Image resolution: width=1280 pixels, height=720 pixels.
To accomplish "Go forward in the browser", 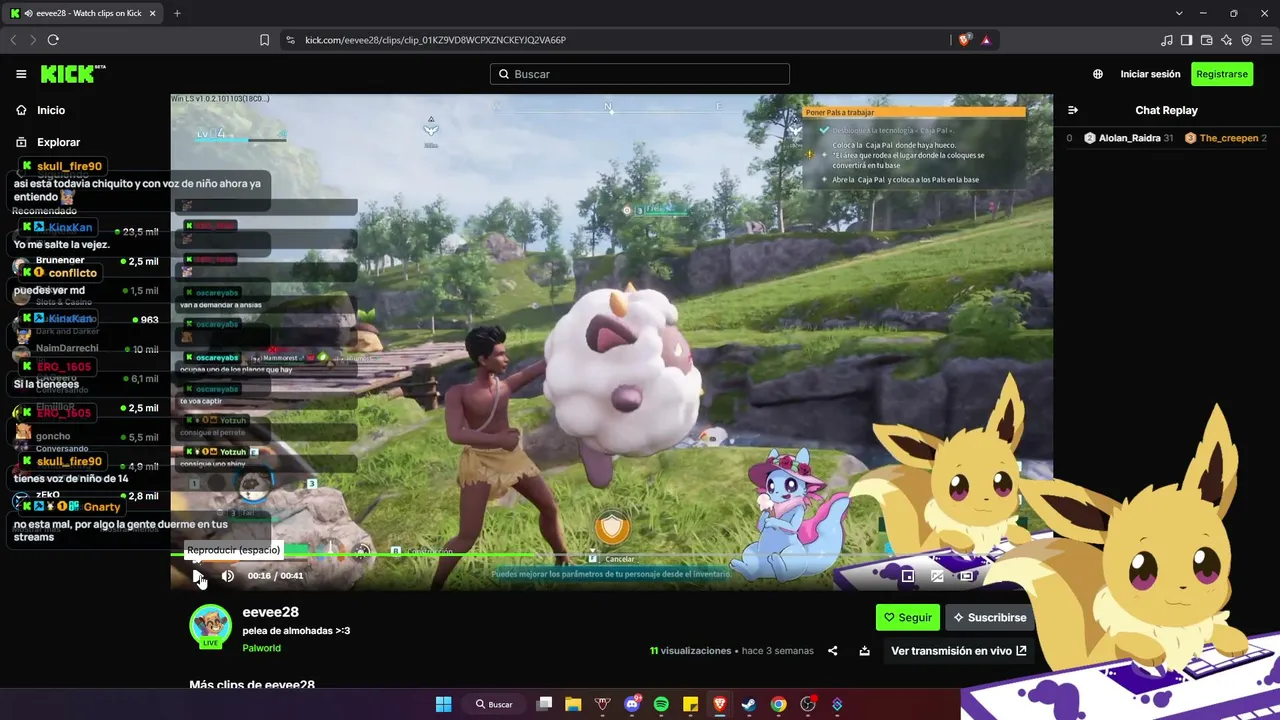I will point(33,40).
